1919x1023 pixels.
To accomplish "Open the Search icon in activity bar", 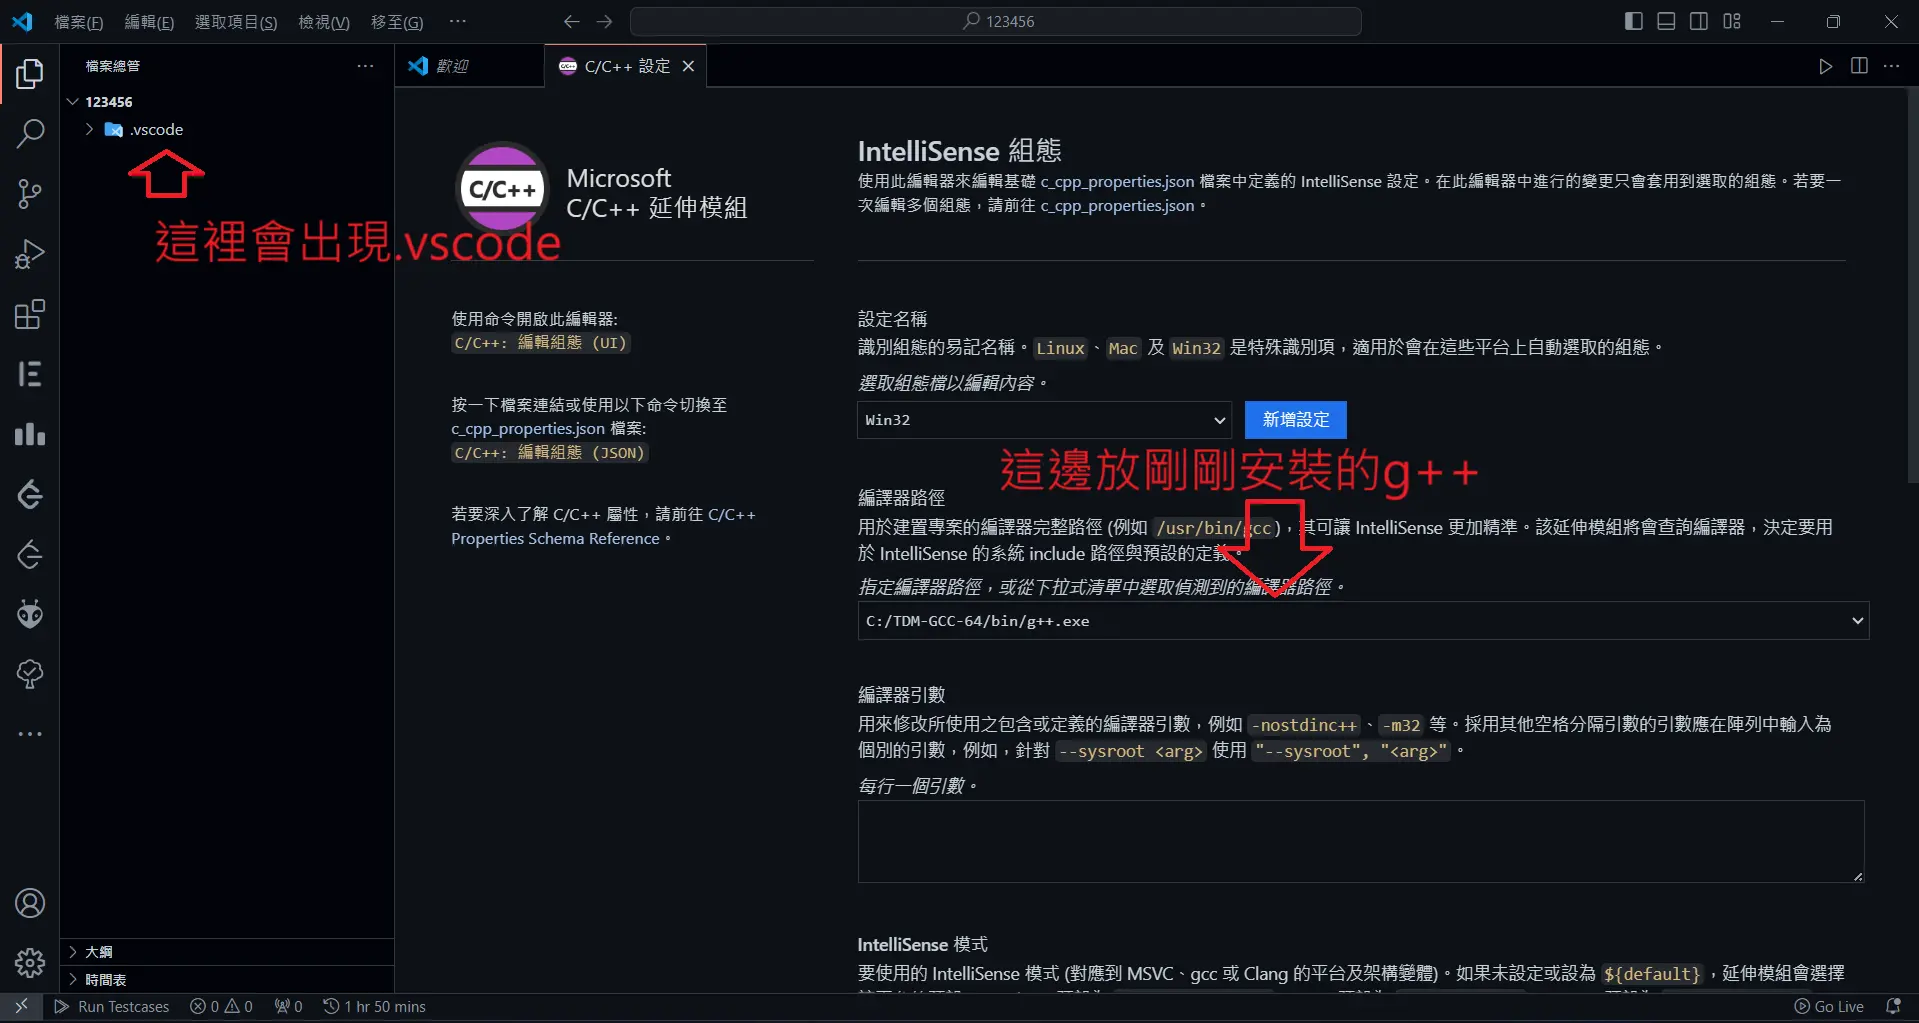I will [29, 133].
